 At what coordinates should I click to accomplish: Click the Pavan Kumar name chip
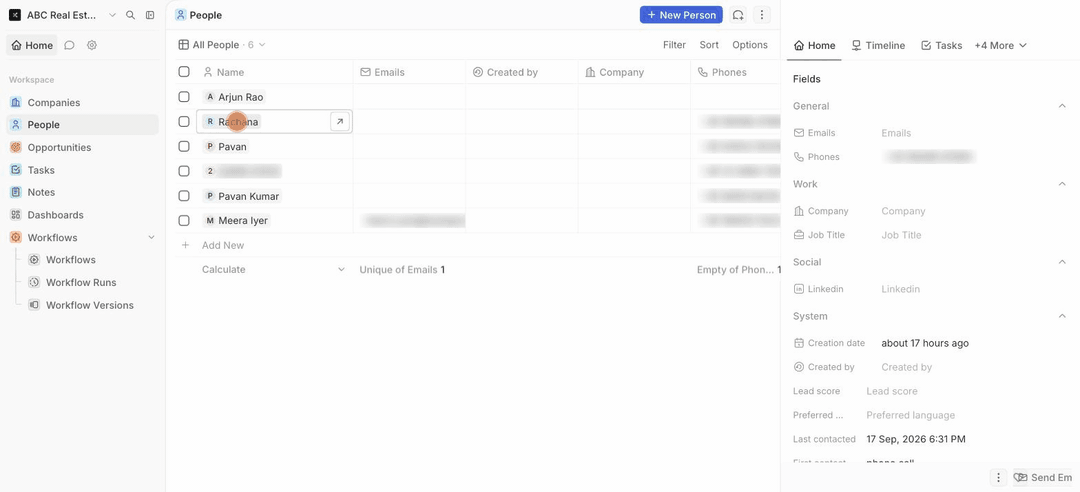coord(242,196)
